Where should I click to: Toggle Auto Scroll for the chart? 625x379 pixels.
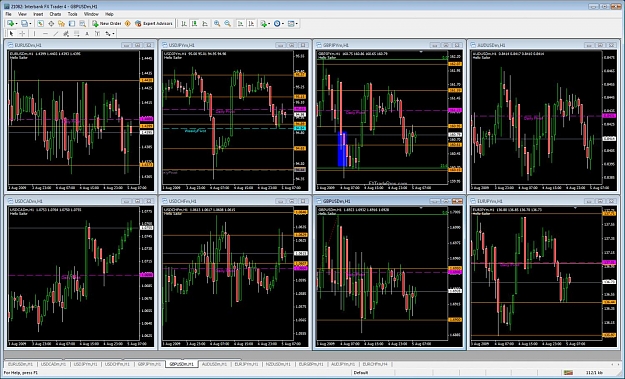pos(240,24)
